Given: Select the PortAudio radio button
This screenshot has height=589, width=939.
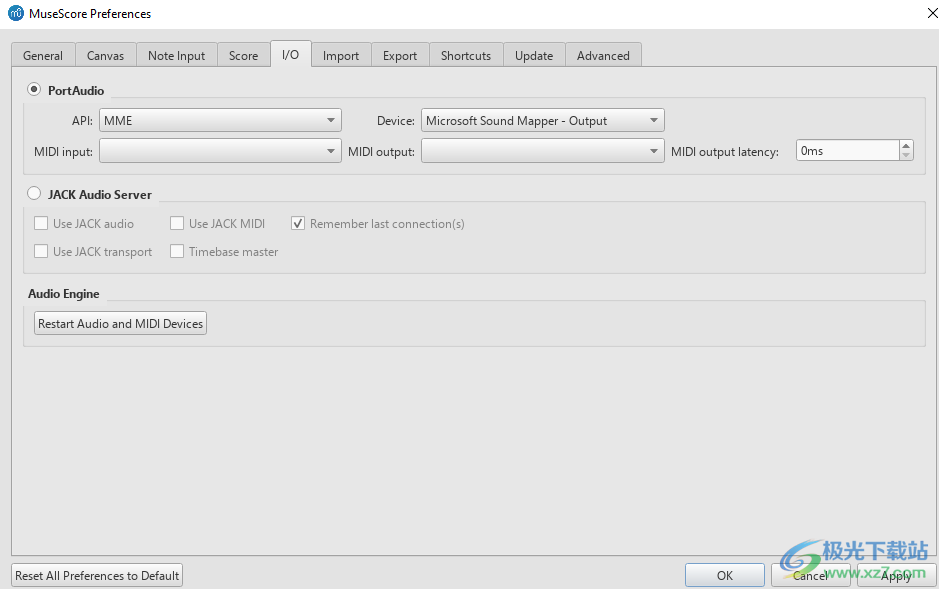Looking at the screenshot, I should tap(35, 90).
